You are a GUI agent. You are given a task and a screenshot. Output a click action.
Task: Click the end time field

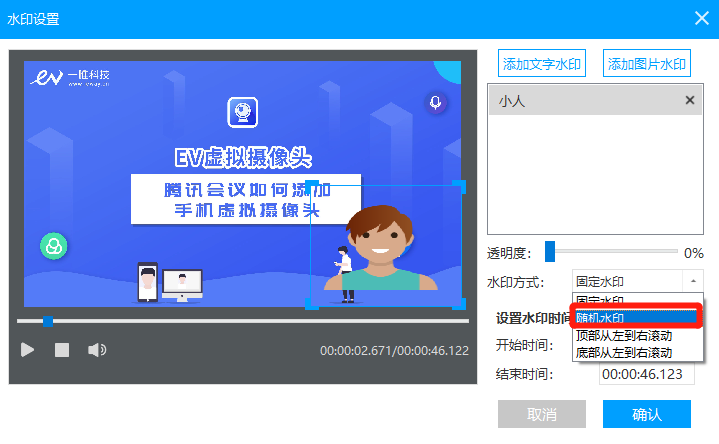click(x=647, y=374)
